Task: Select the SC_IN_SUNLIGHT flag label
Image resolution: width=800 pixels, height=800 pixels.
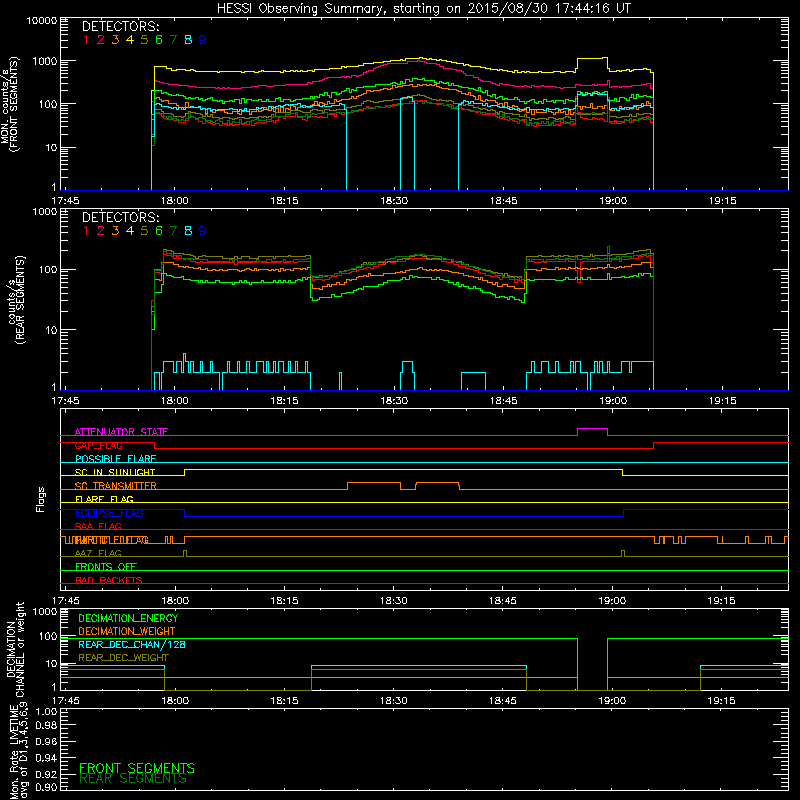Action: pos(115,472)
